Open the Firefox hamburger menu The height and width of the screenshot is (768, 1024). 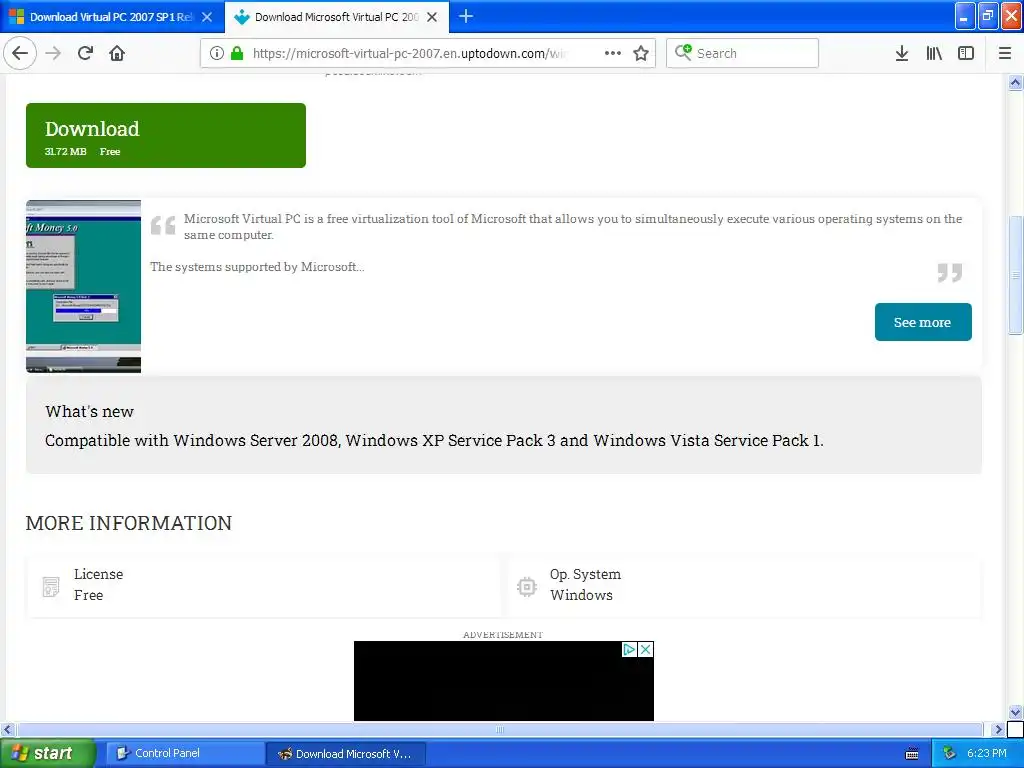[1005, 53]
